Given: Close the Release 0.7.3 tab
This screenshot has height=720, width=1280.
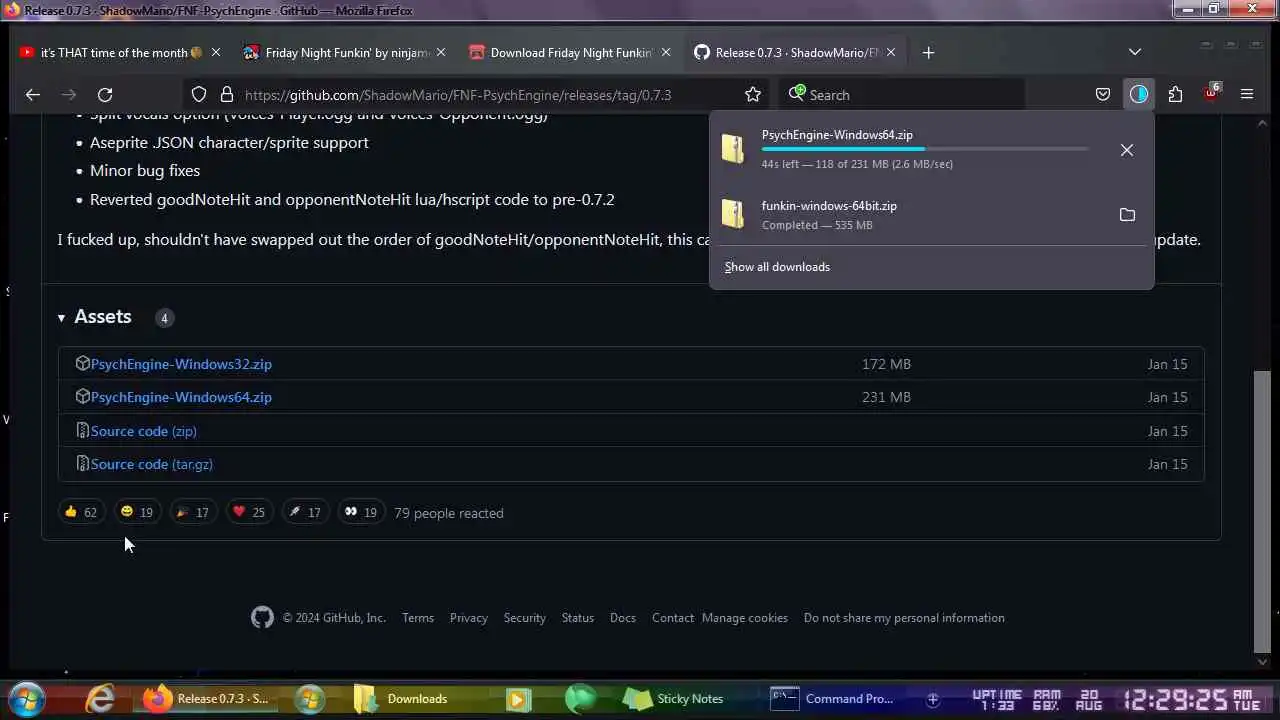Looking at the screenshot, I should point(891,52).
